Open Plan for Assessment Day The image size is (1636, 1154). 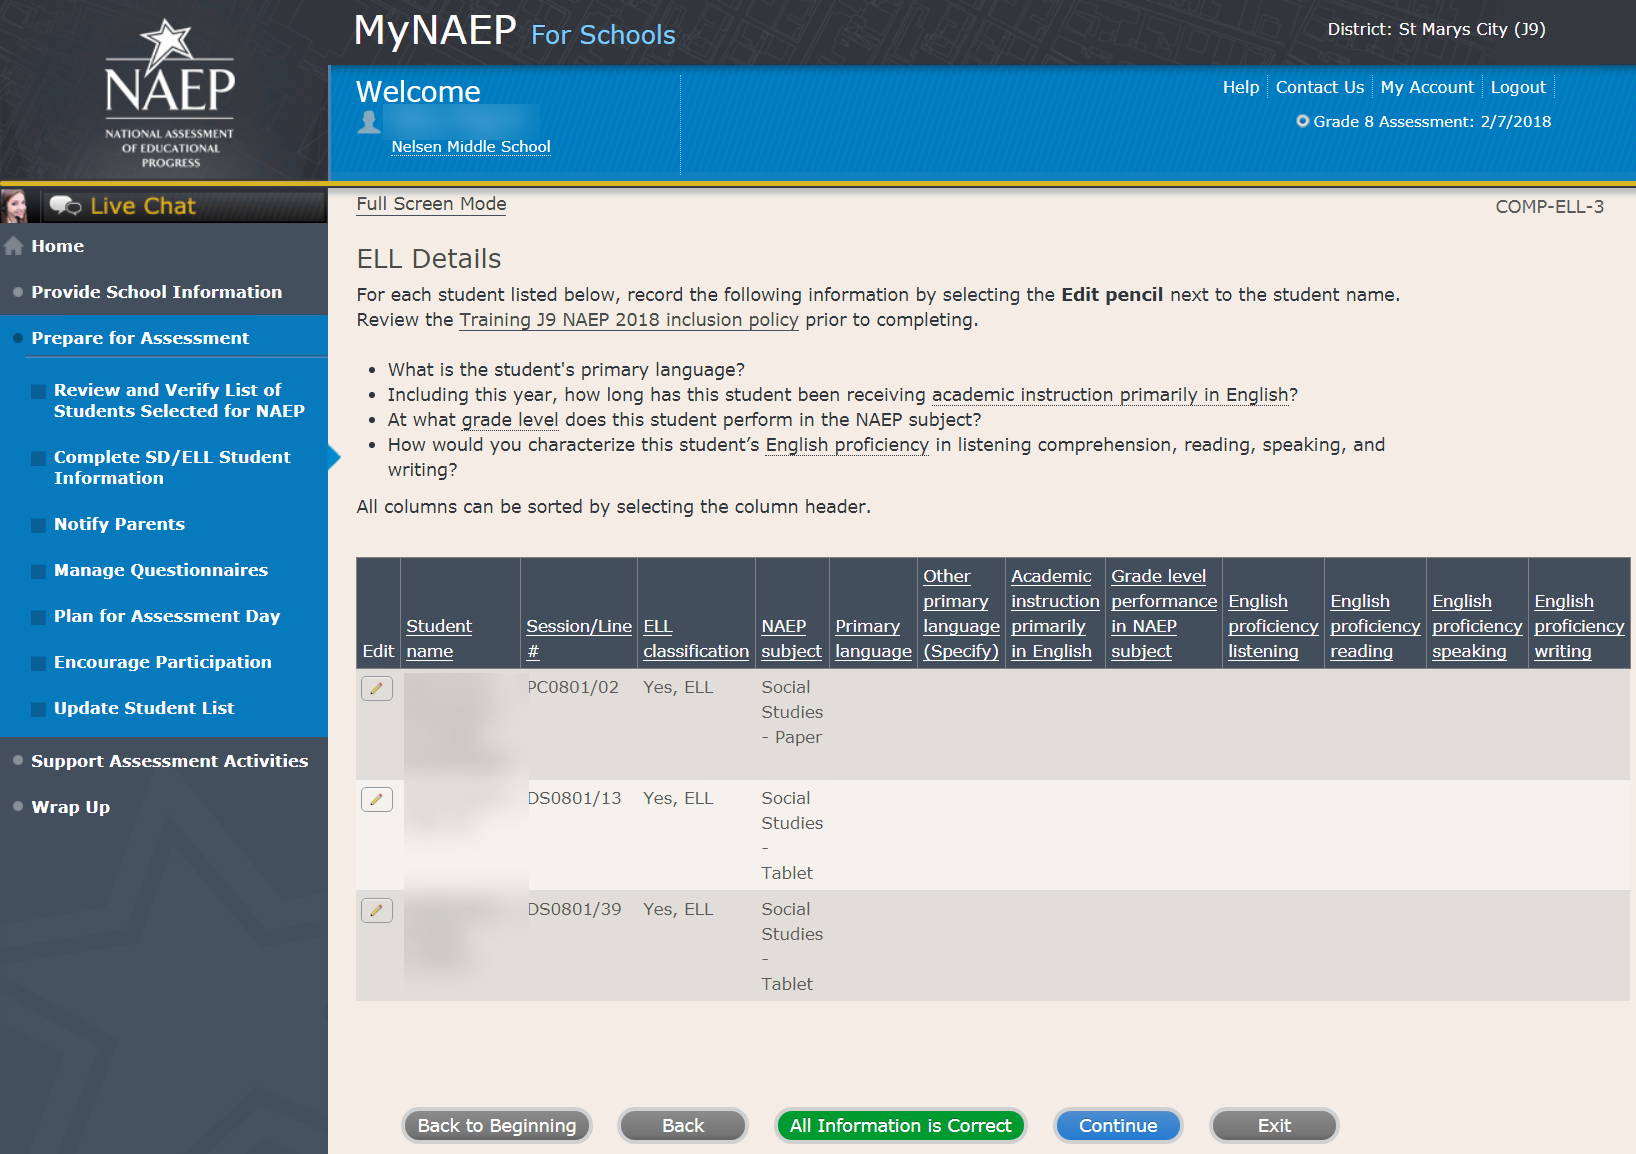pos(167,616)
